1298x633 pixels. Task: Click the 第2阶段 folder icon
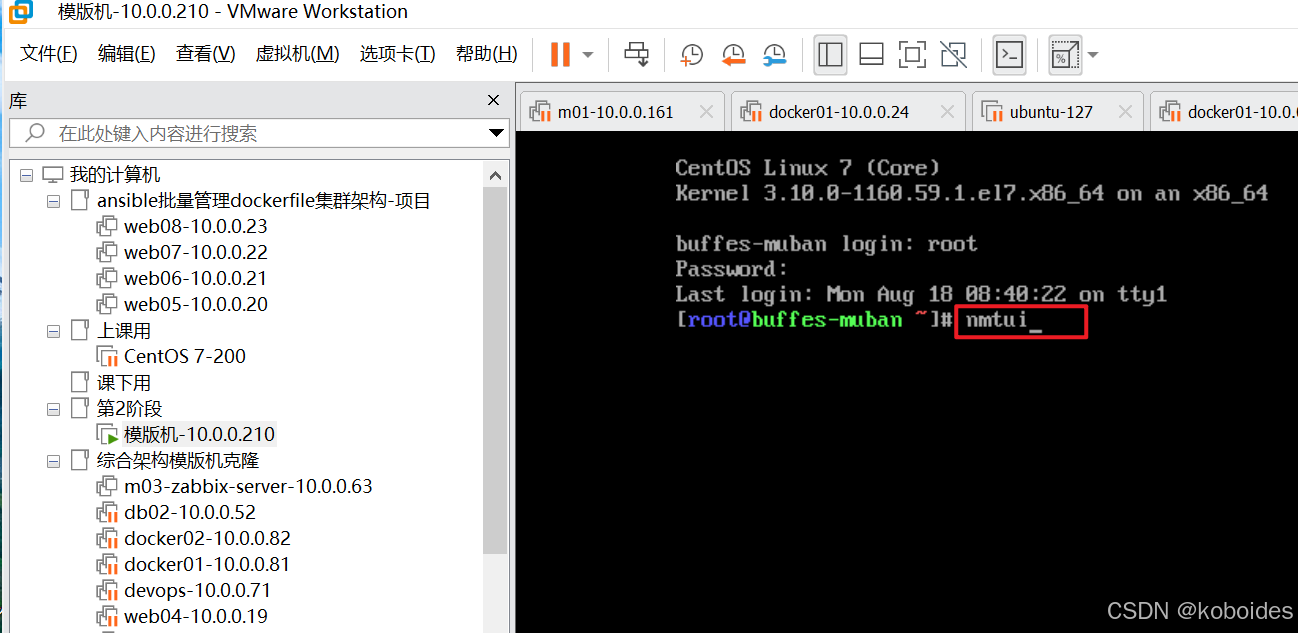pos(80,409)
